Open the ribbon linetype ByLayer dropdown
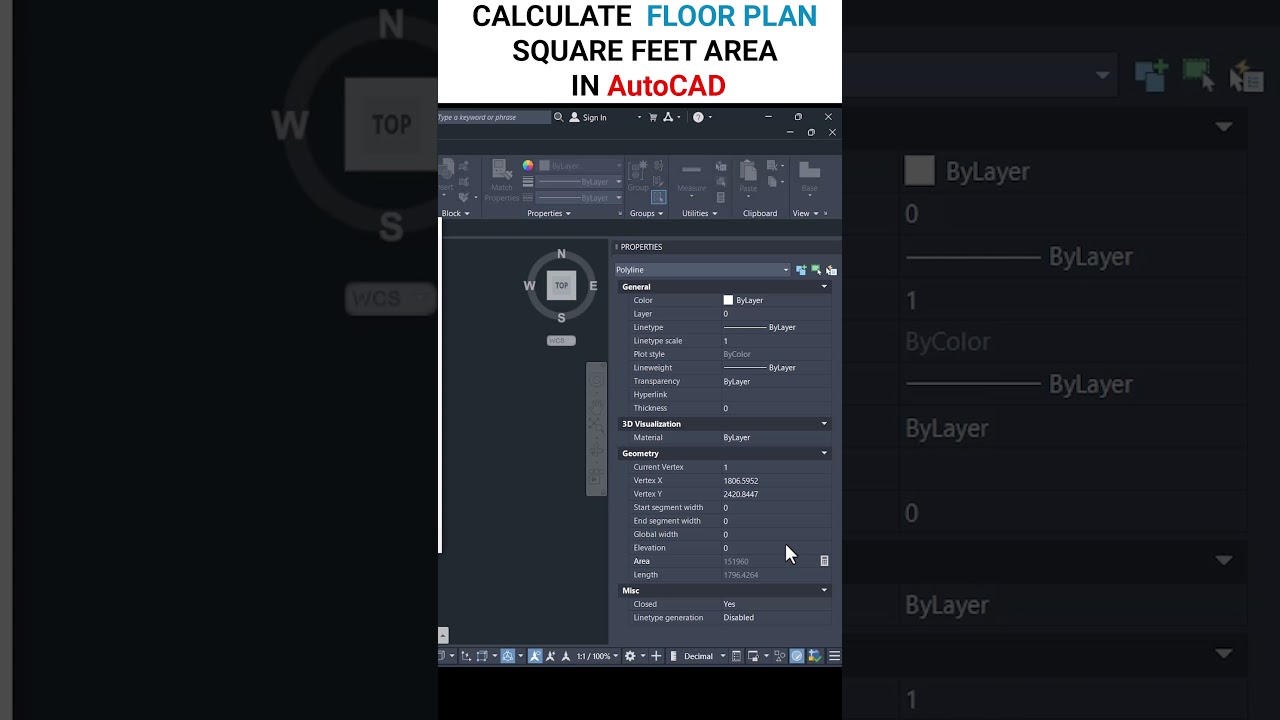The image size is (1280, 720). click(579, 198)
